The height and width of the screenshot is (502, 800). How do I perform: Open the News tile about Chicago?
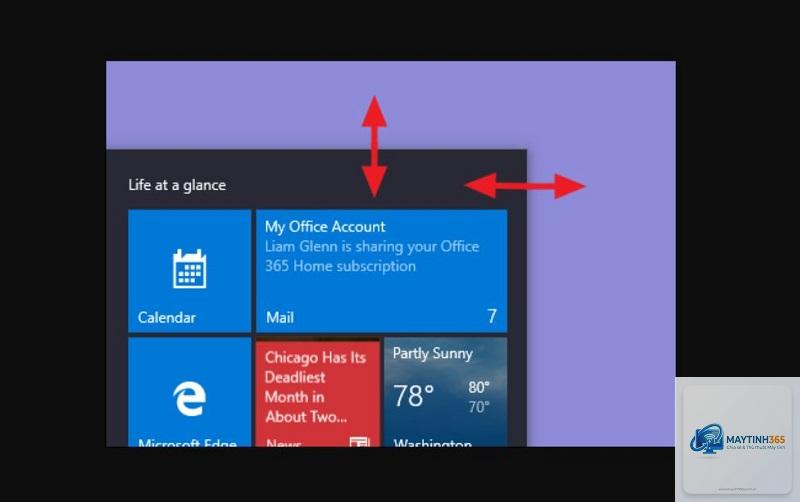pyautogui.click(x=318, y=392)
